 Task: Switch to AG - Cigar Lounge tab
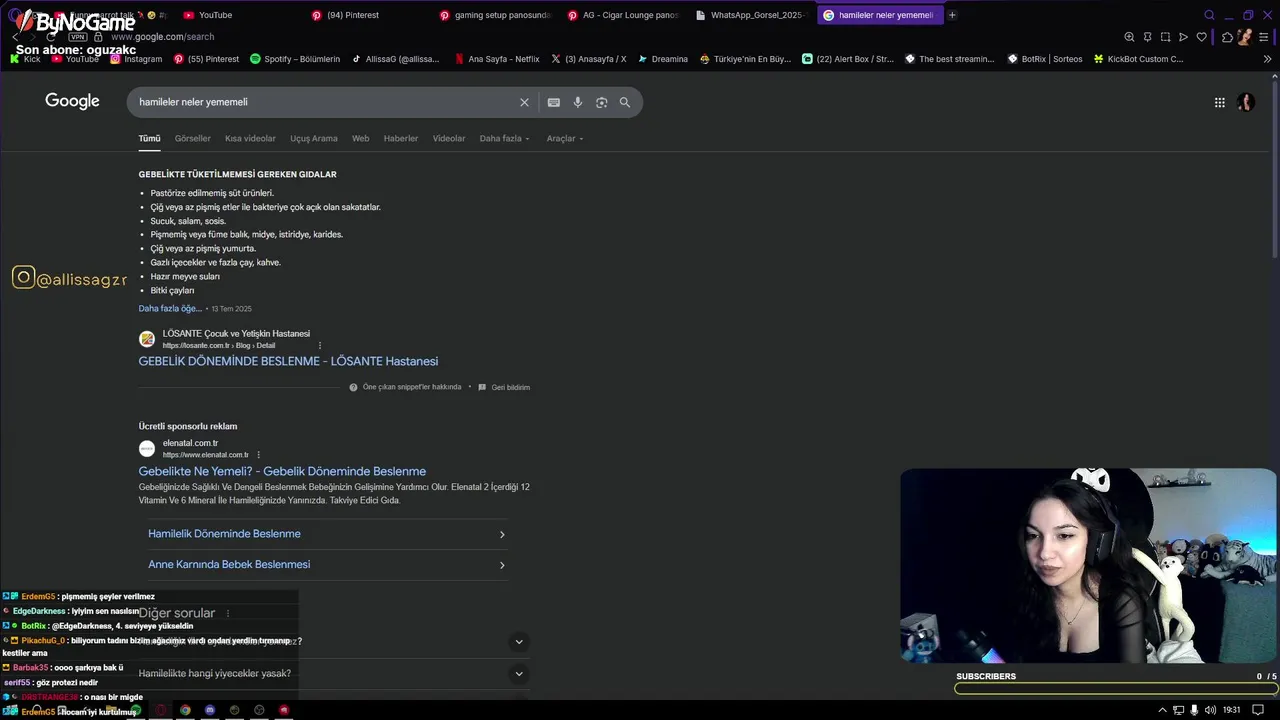[623, 15]
